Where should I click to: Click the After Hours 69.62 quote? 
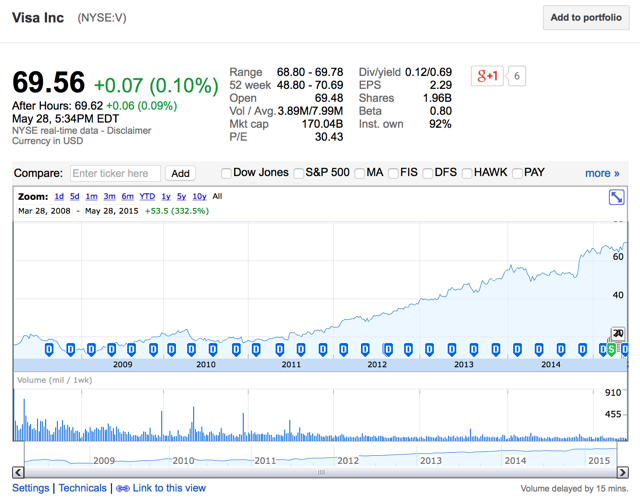click(x=94, y=106)
